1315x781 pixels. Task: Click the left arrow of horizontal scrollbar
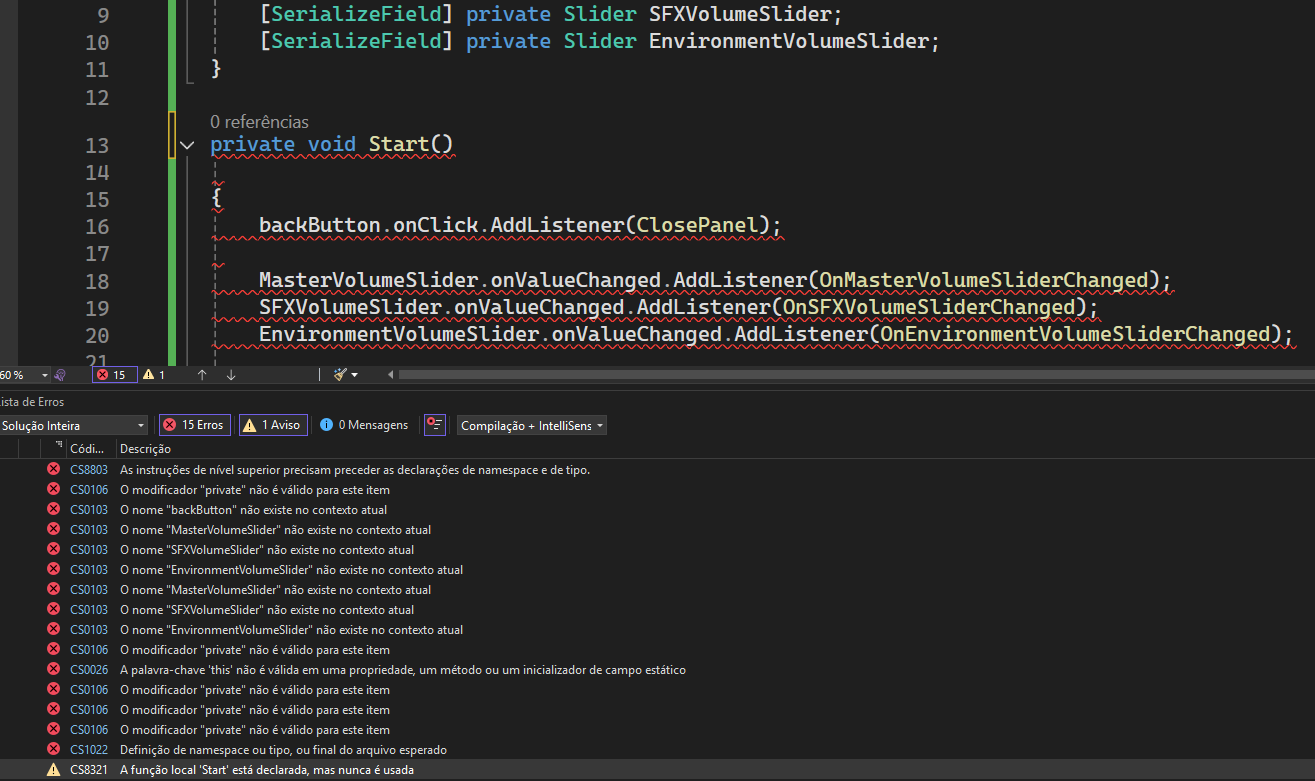point(391,375)
